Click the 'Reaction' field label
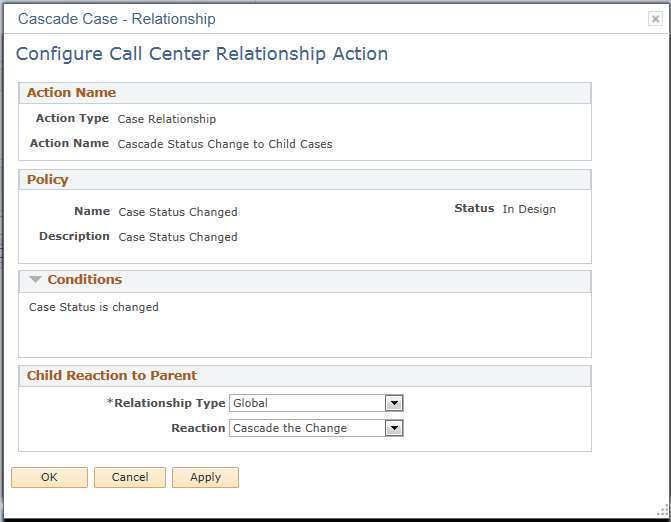 [x=198, y=428]
